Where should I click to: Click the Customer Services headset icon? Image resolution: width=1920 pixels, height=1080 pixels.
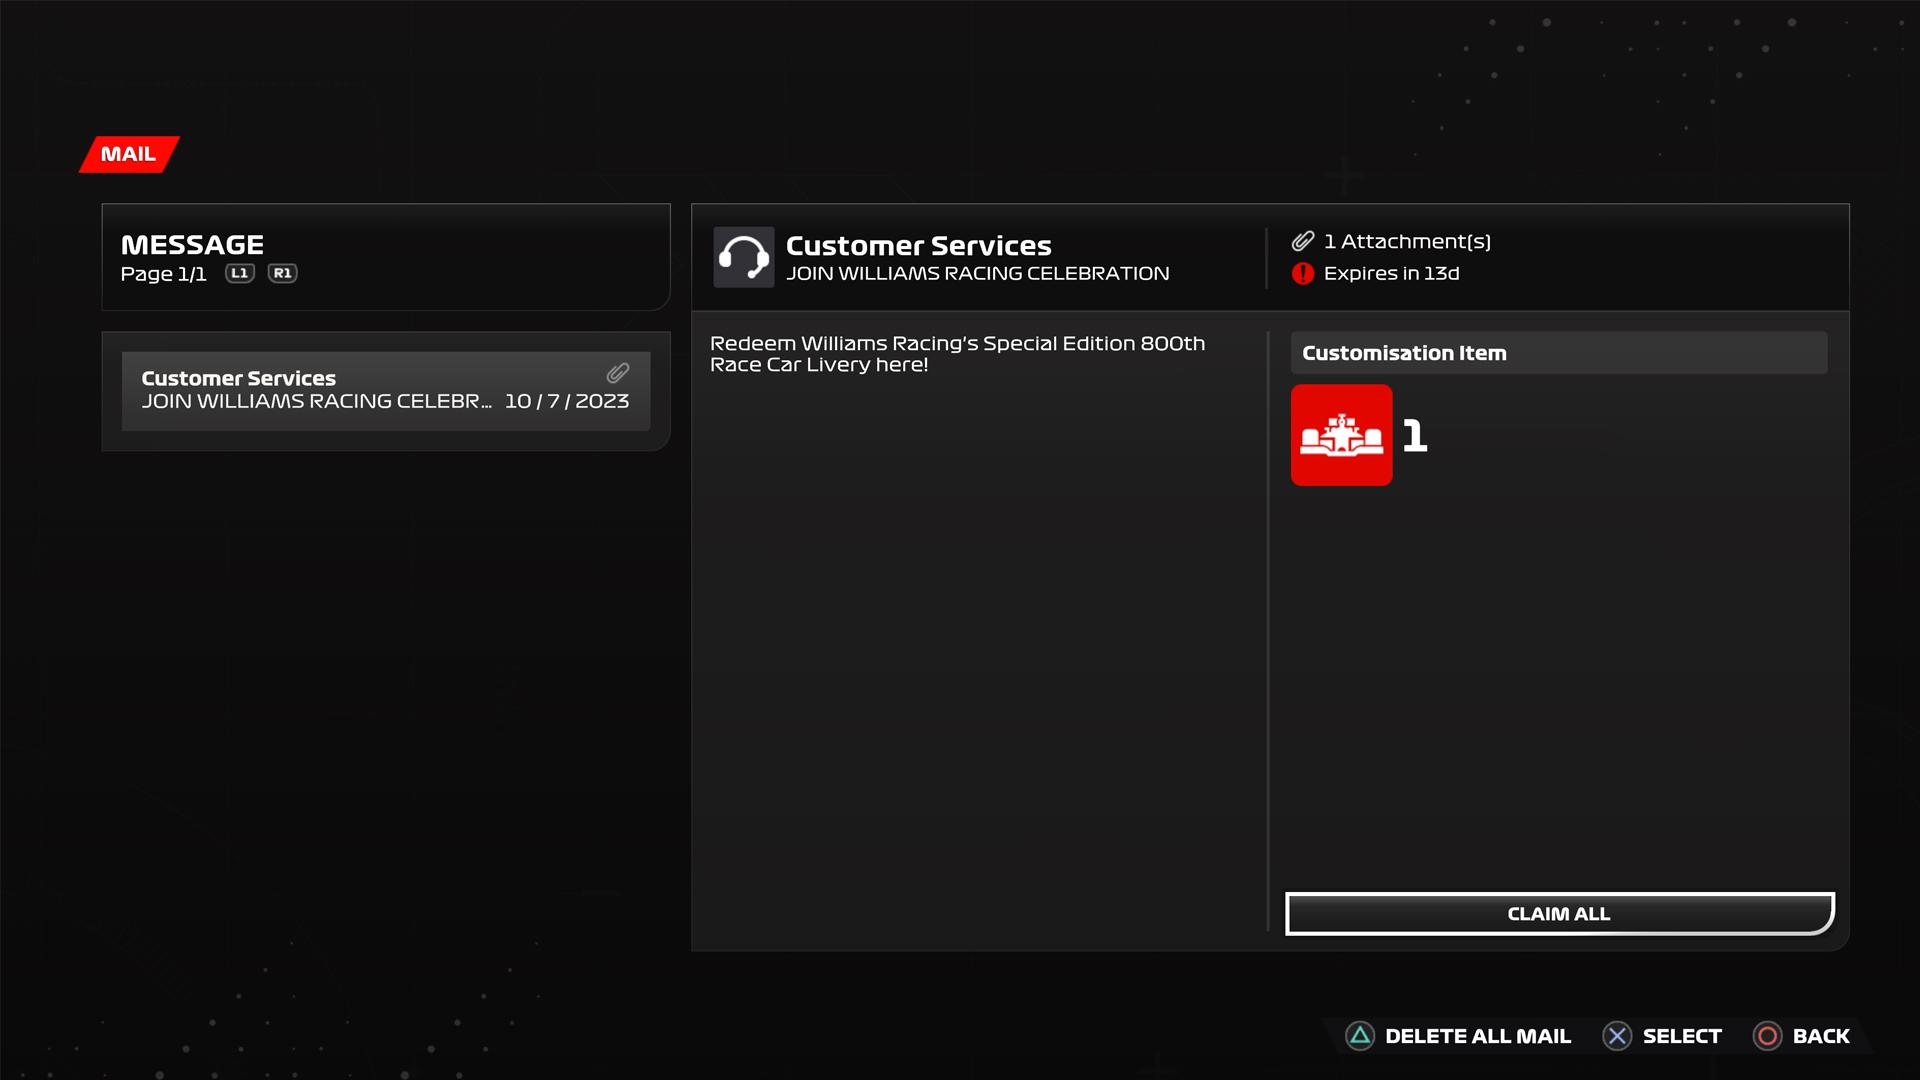(743, 257)
